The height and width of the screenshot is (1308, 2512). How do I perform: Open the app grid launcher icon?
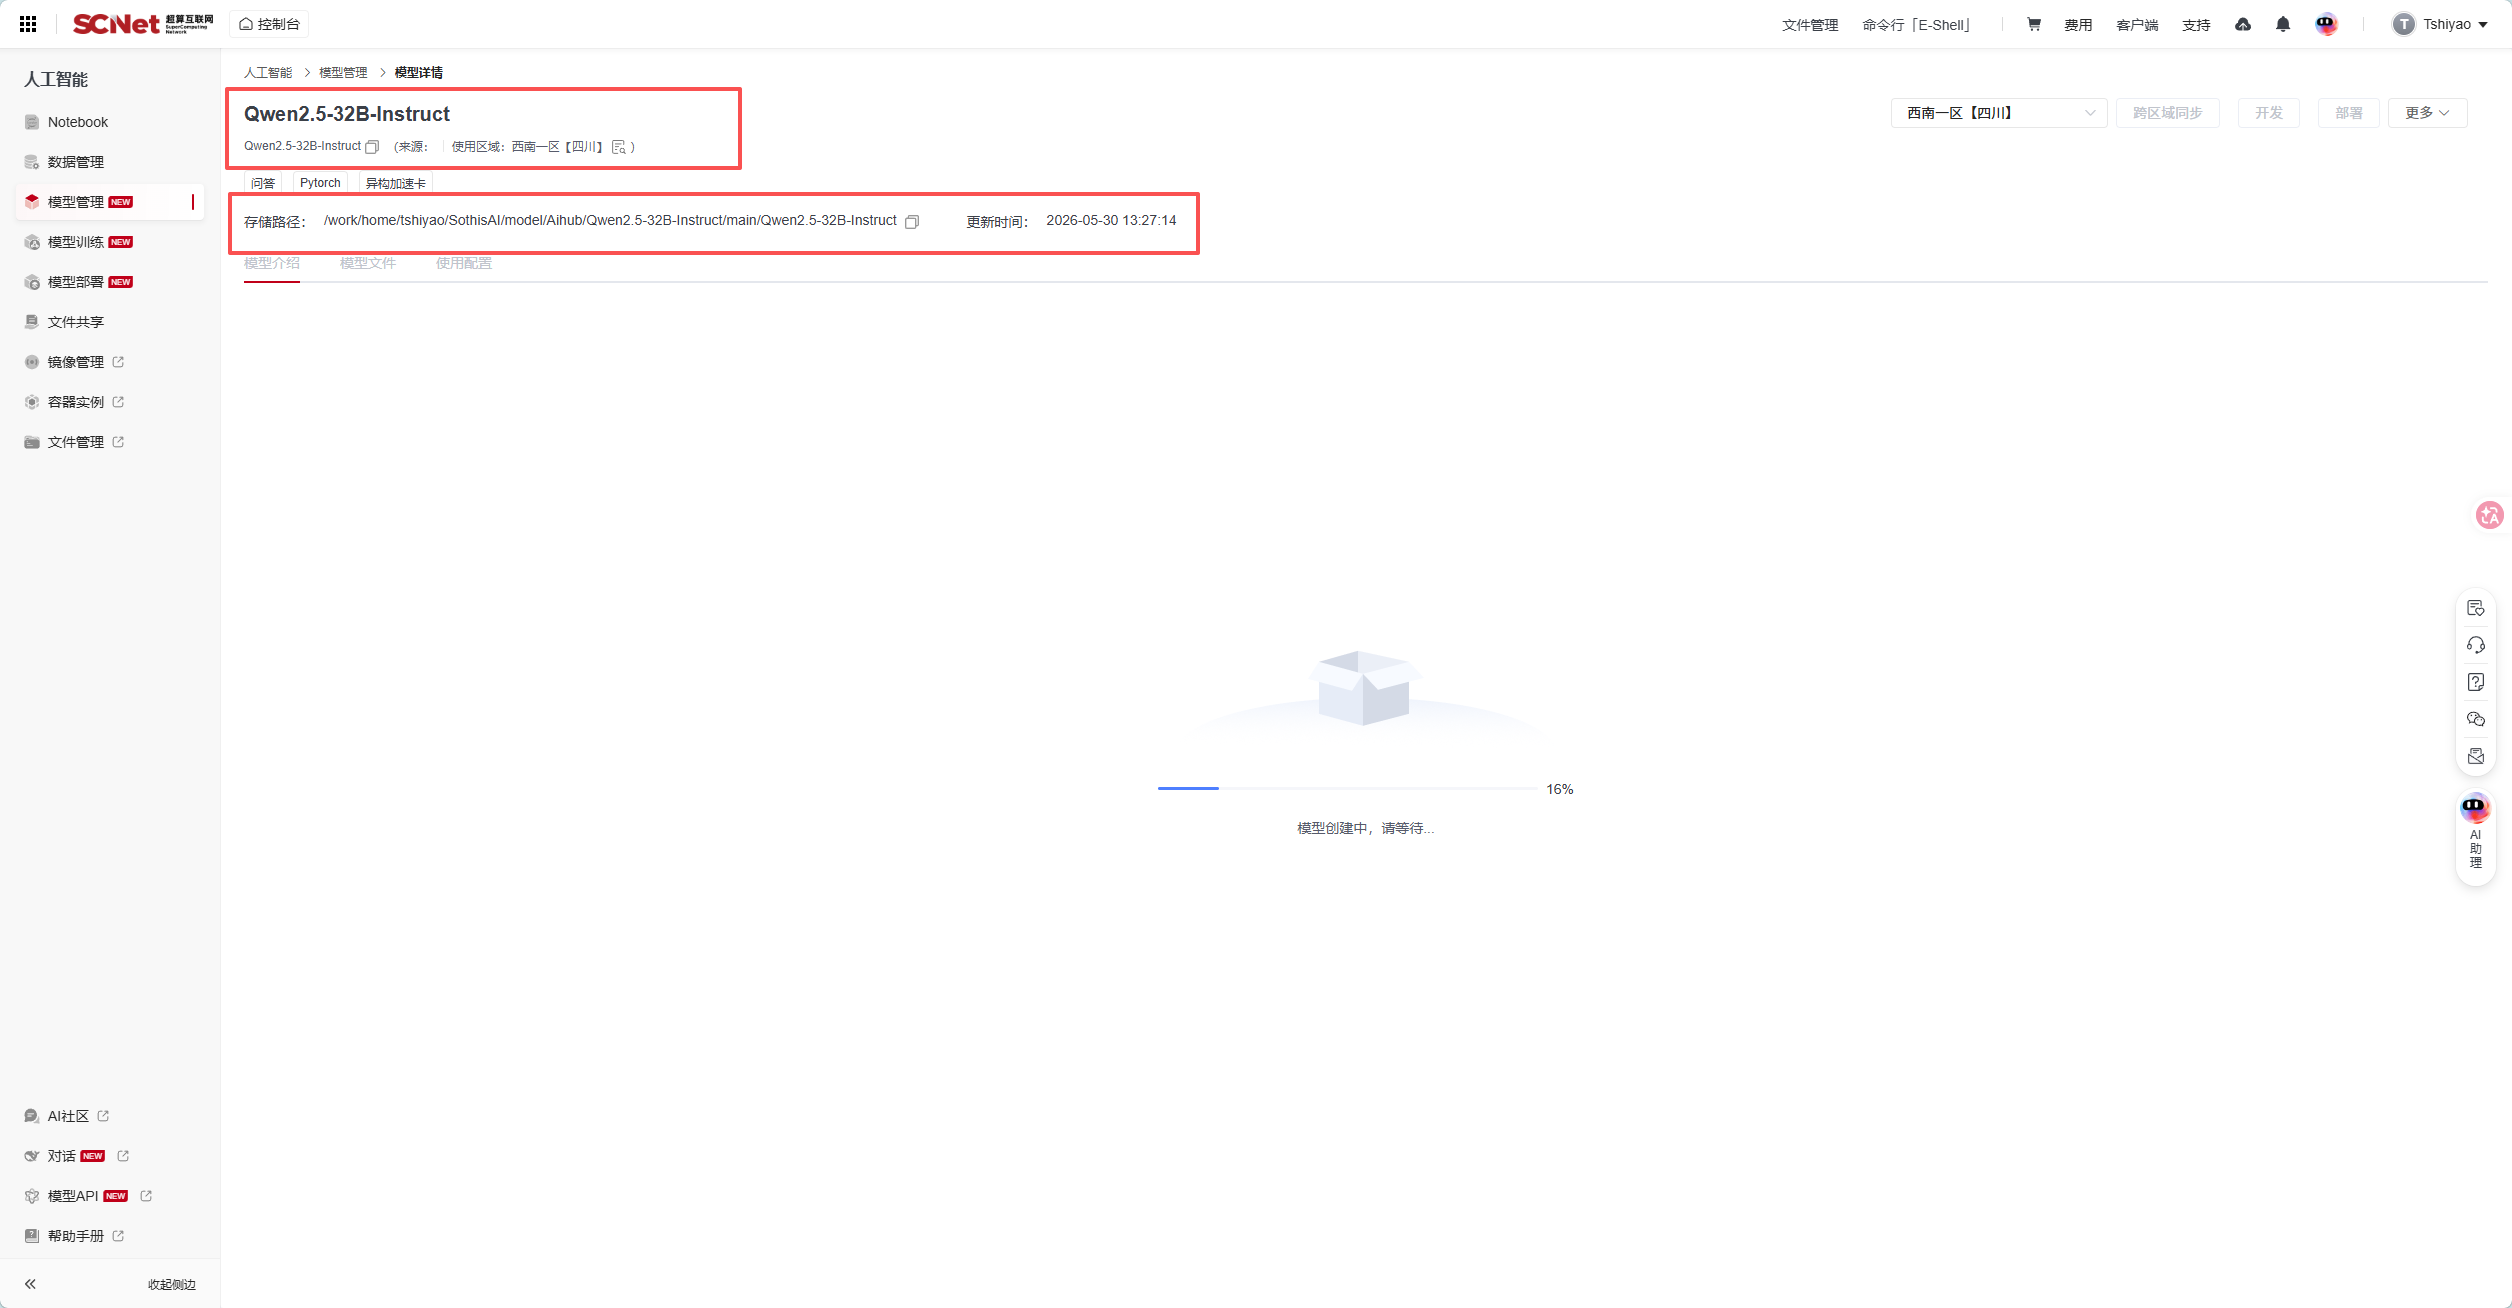coord(28,24)
